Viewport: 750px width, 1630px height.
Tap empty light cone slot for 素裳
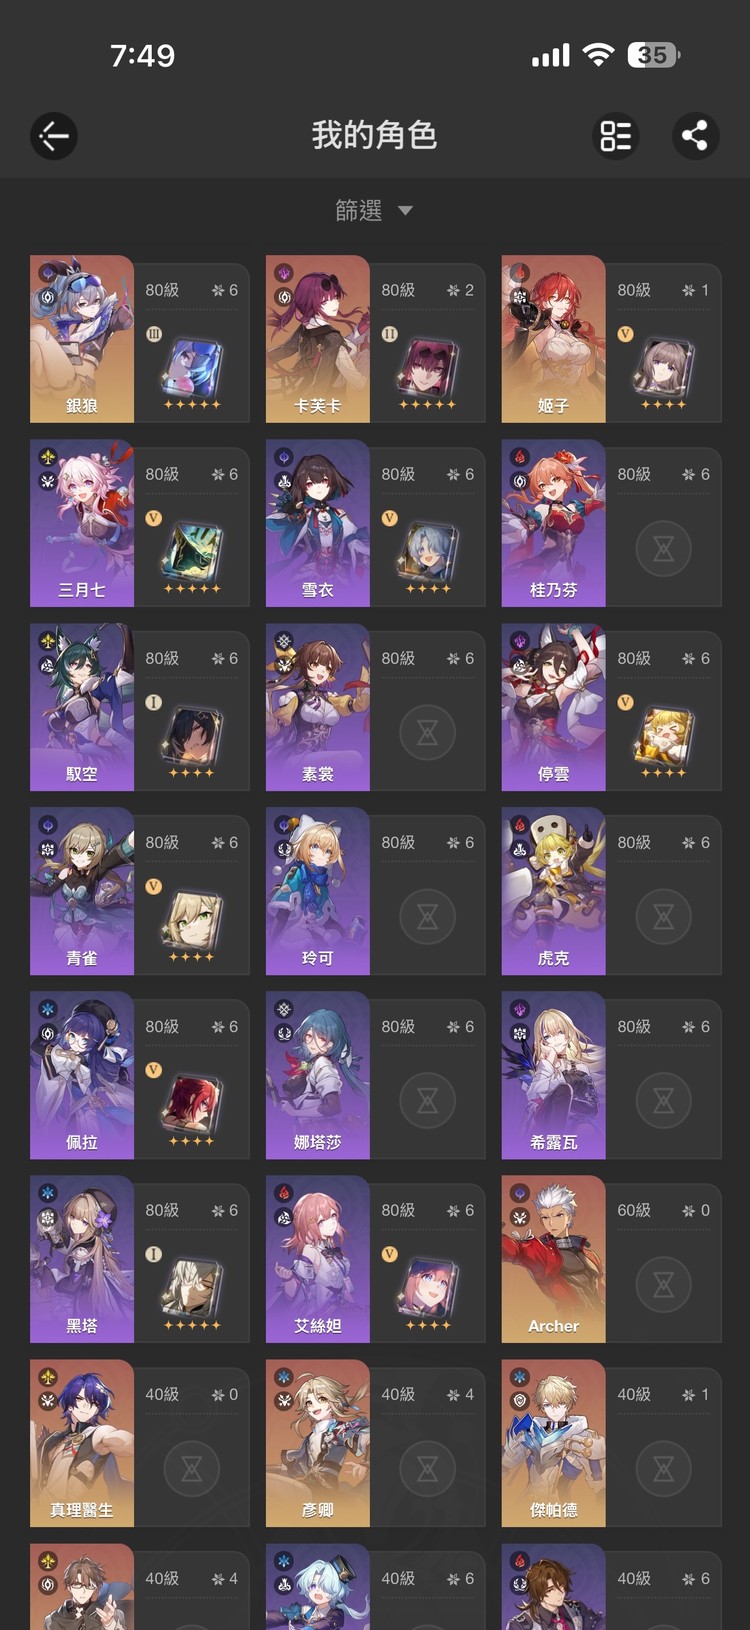(428, 733)
